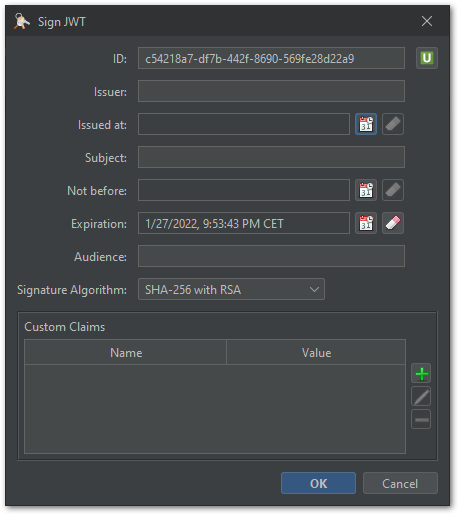
Task: Open calendar picker for Issued at
Action: coord(366,124)
